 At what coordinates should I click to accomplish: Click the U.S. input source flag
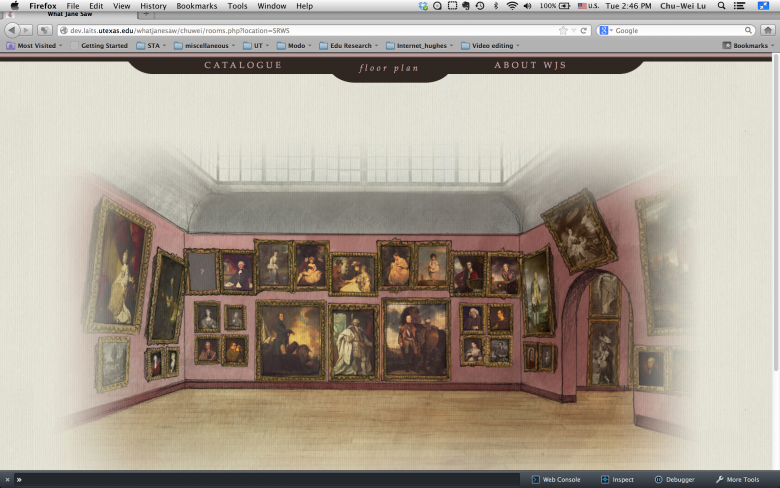pos(588,6)
